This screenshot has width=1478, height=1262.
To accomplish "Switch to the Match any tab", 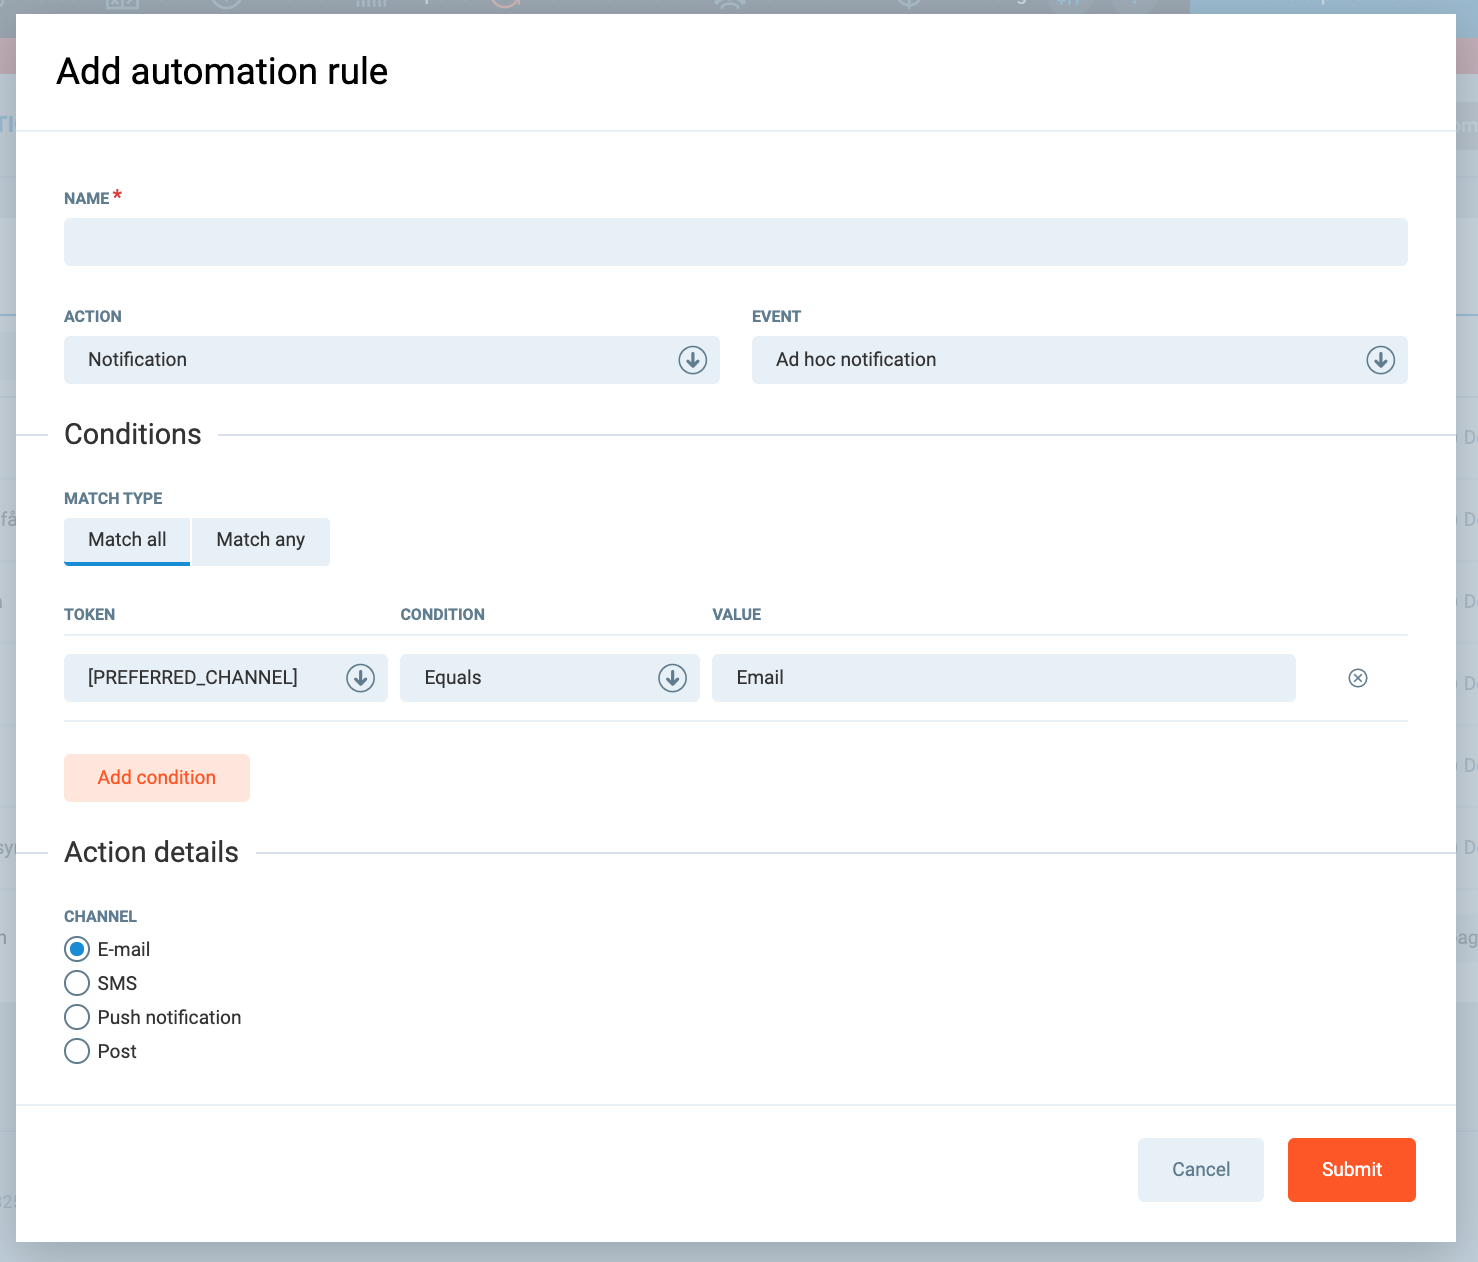I will (x=260, y=540).
